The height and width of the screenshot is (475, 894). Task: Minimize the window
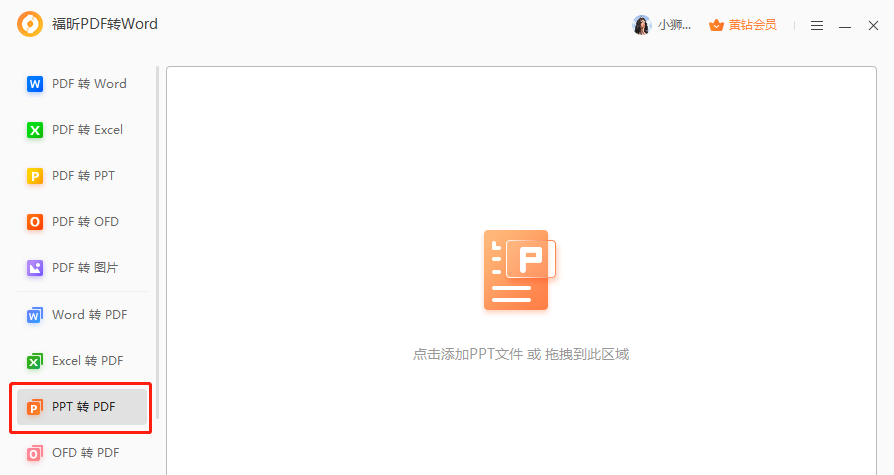(x=845, y=25)
